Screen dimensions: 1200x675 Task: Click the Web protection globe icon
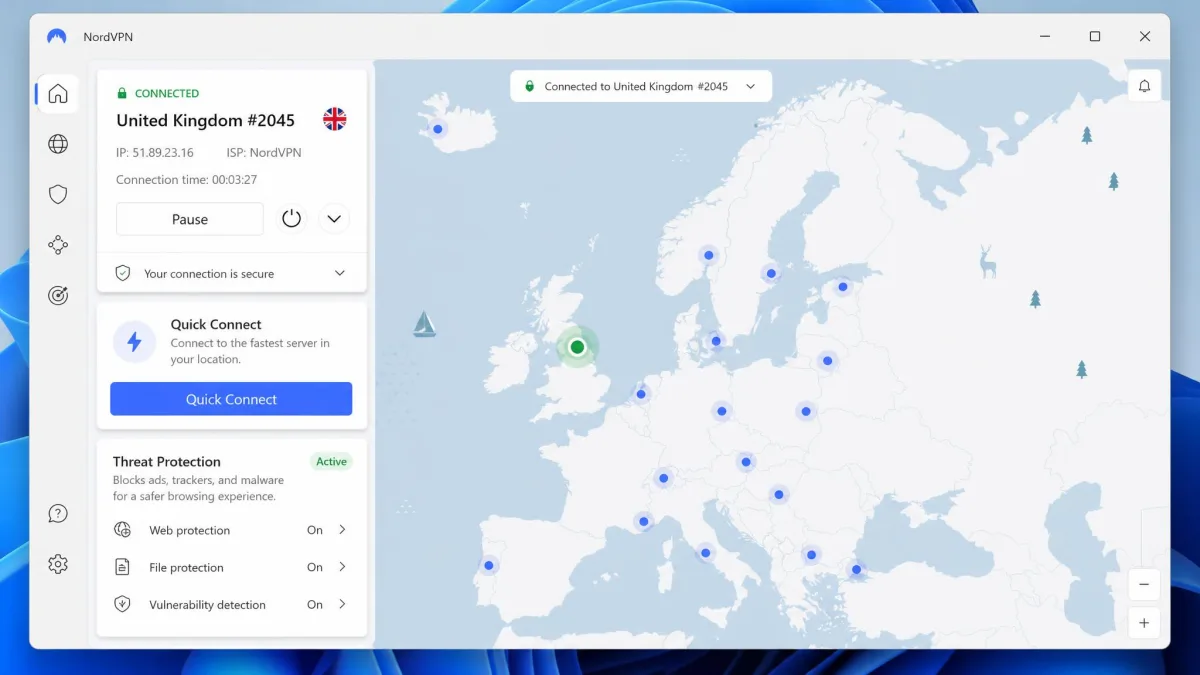(x=122, y=530)
